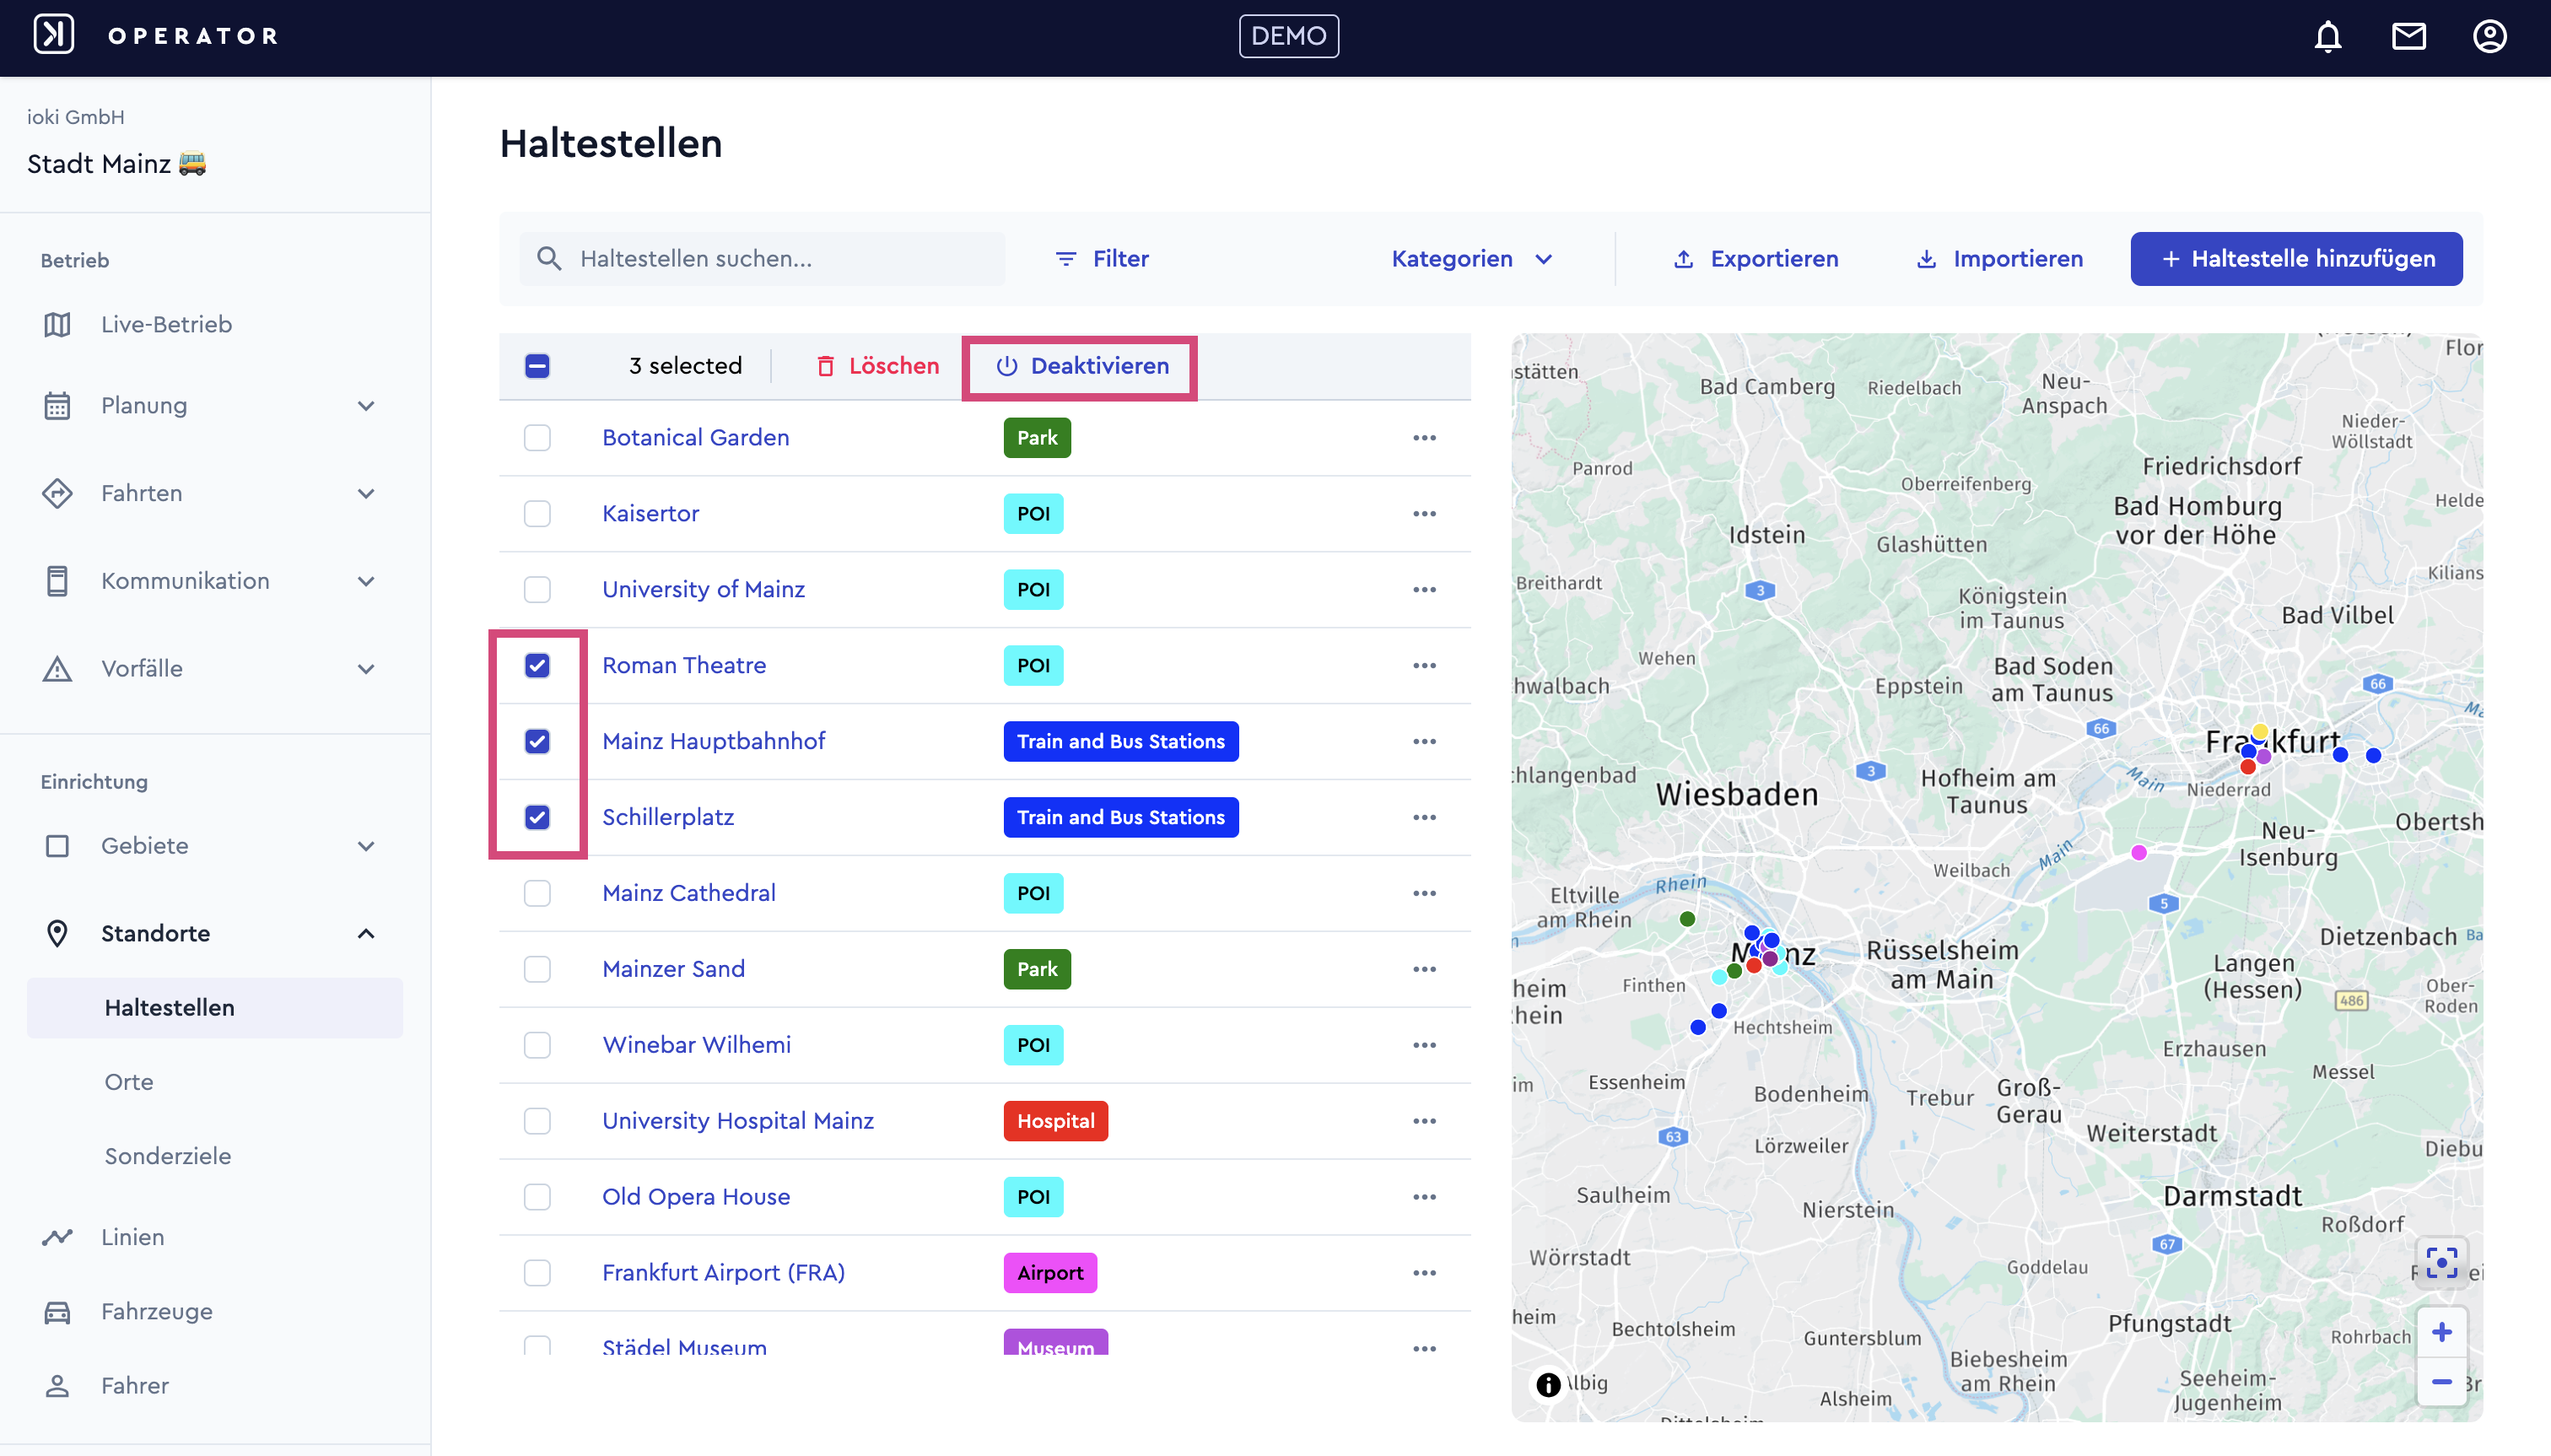
Task: Open the University of Mainz link
Action: pyautogui.click(x=703, y=590)
